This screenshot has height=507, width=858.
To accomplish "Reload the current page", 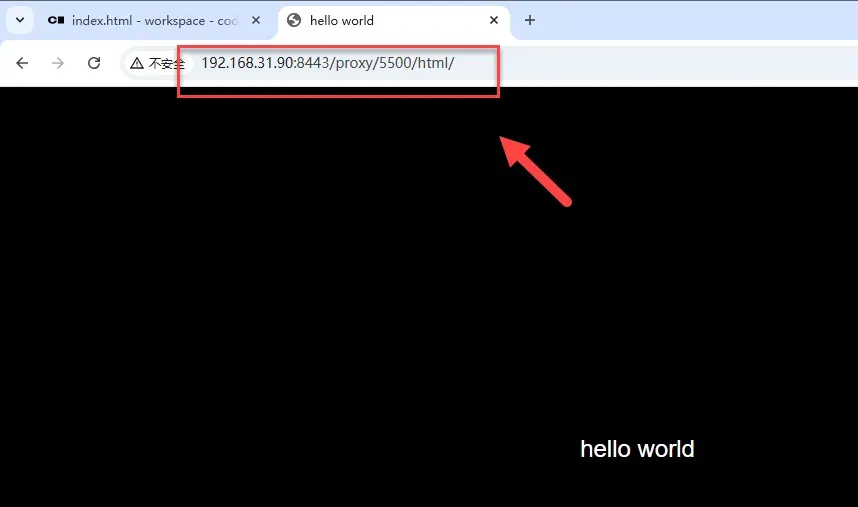I will coord(94,63).
